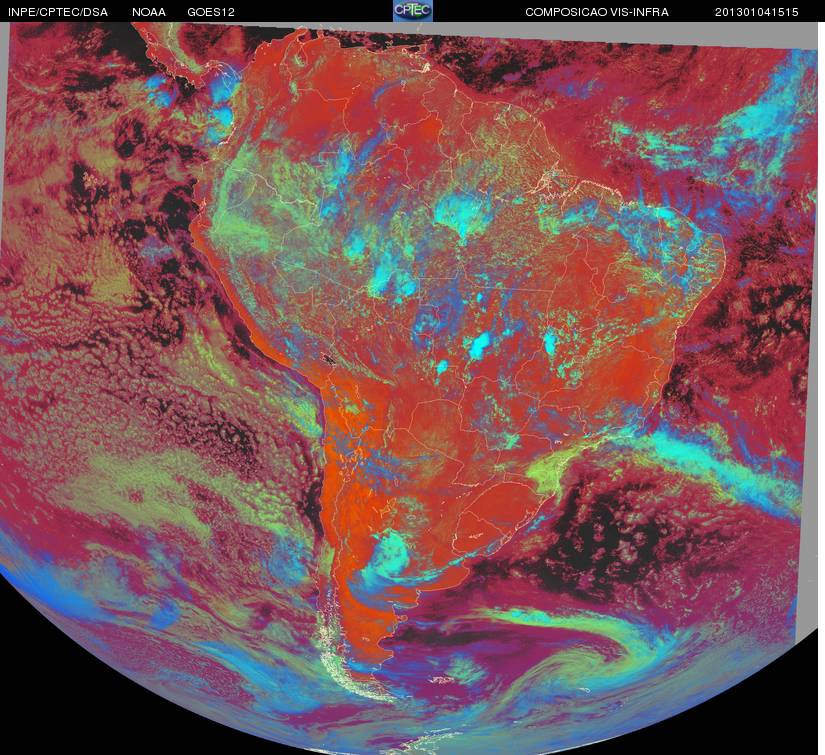
Task: Click the INPE/CPTEC/DSA header text
Action: tap(58, 12)
